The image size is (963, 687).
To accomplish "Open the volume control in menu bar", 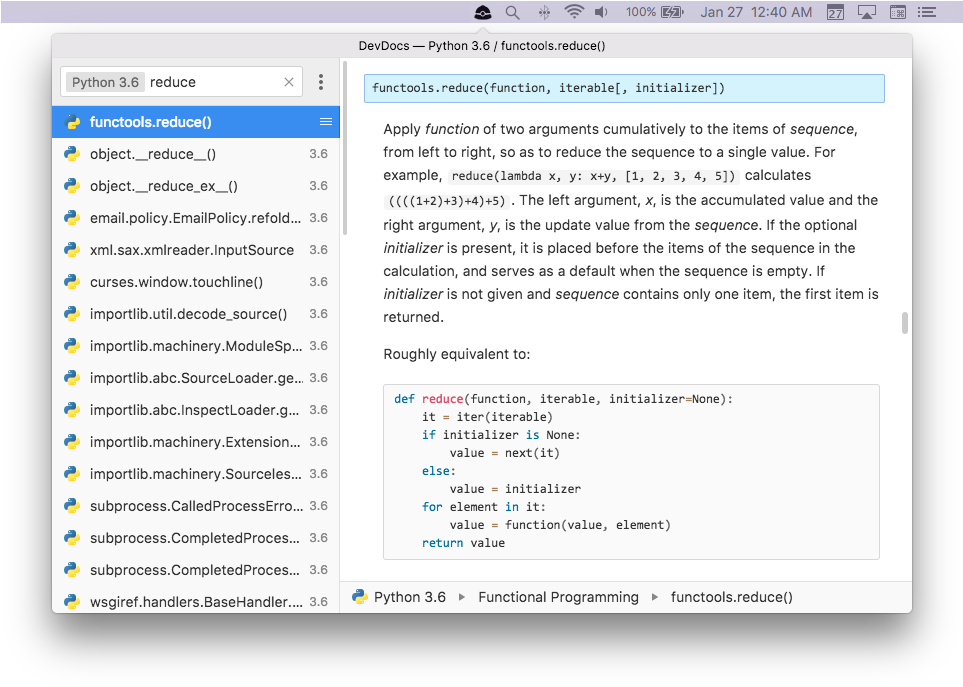I will point(601,12).
